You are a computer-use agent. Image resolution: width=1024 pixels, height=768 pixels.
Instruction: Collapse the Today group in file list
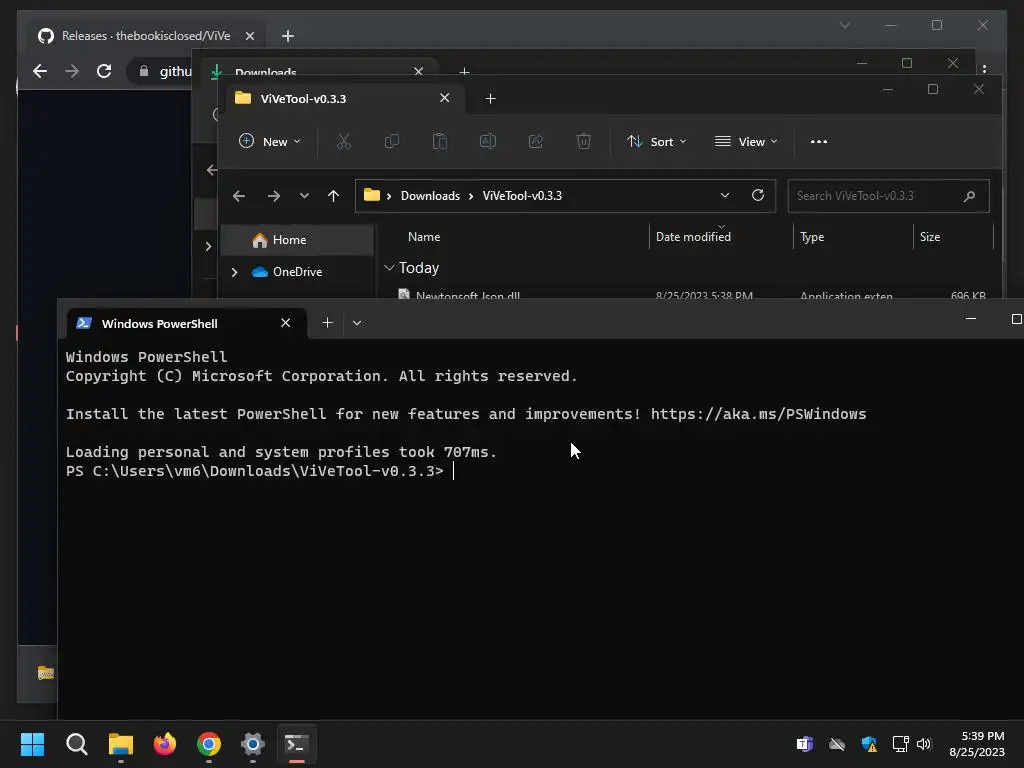[389, 268]
